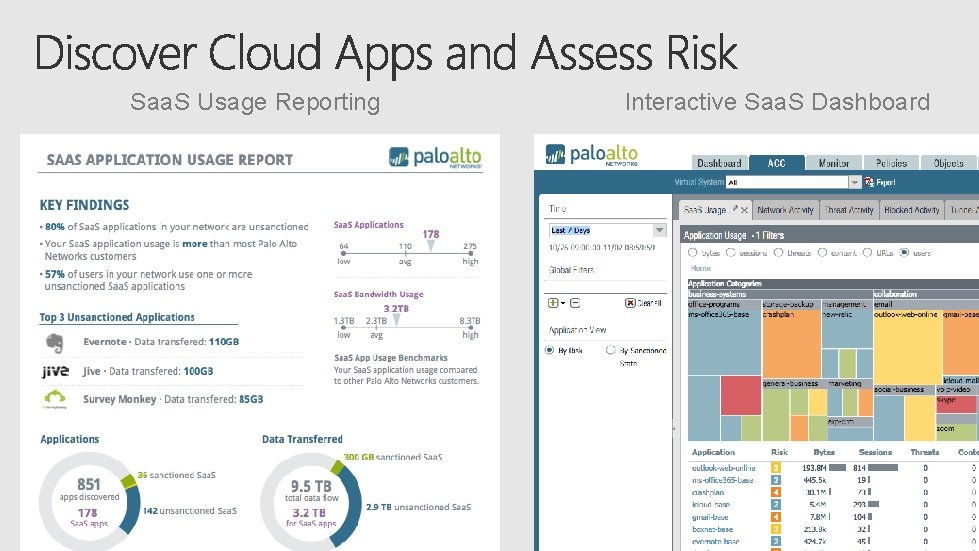Click the green add filter plus icon
The height and width of the screenshot is (551, 979).
point(553,303)
